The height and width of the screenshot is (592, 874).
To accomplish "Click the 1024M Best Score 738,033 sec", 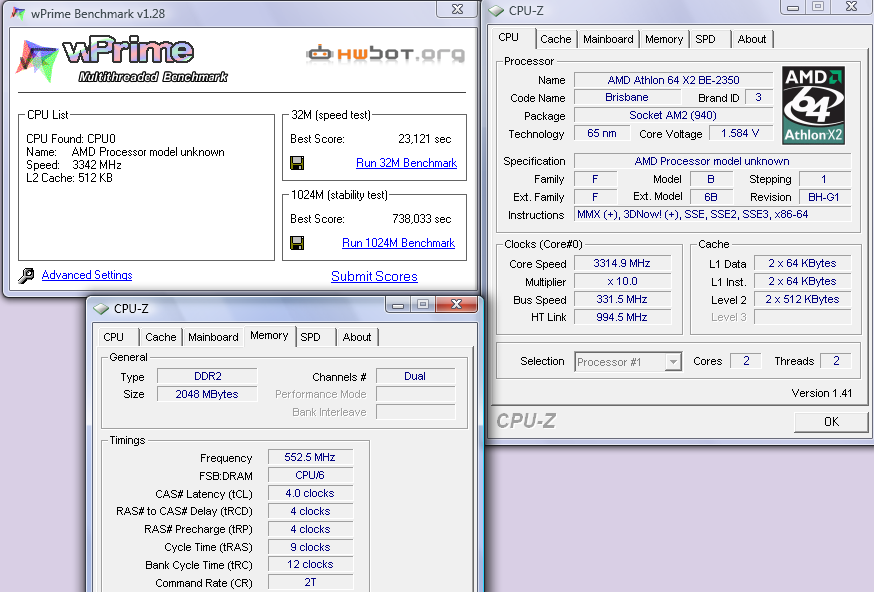I will [x=421, y=219].
